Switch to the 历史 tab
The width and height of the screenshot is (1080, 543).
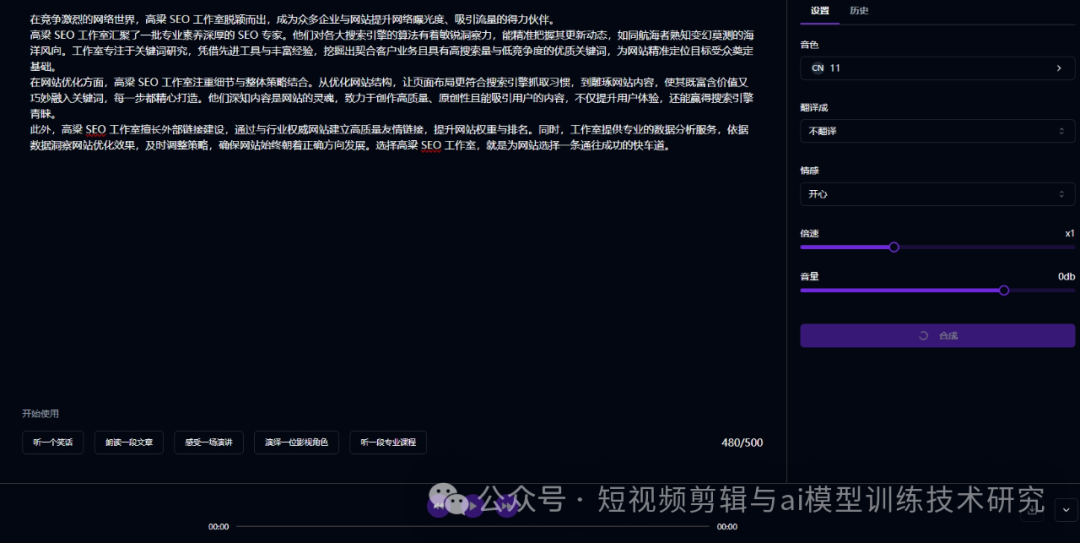coord(858,10)
